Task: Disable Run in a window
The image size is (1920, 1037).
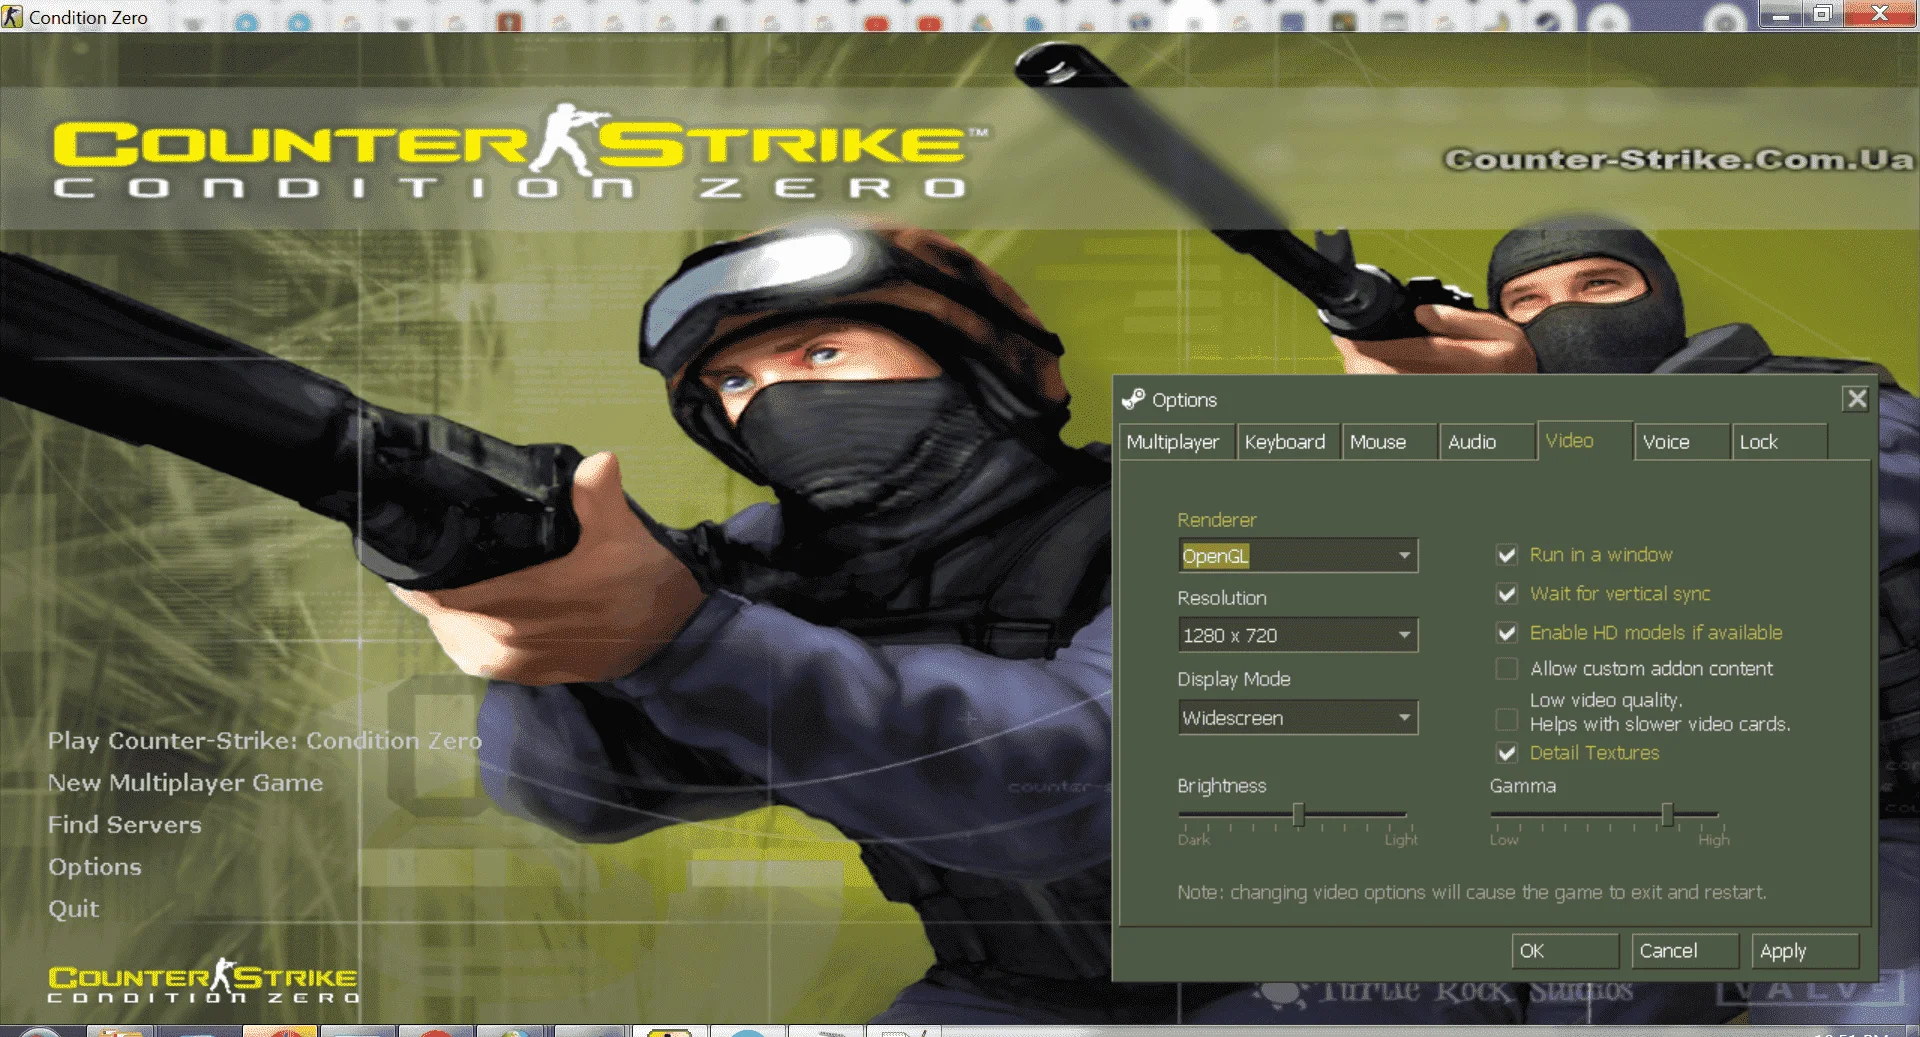Action: [1506, 555]
